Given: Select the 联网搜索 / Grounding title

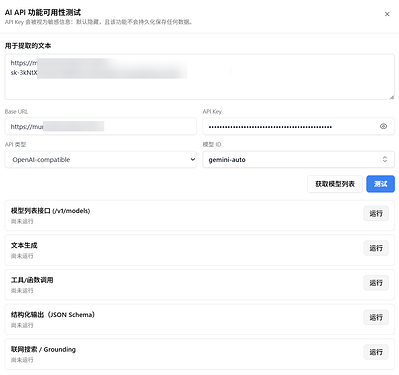Looking at the screenshot, I should tap(43, 349).
